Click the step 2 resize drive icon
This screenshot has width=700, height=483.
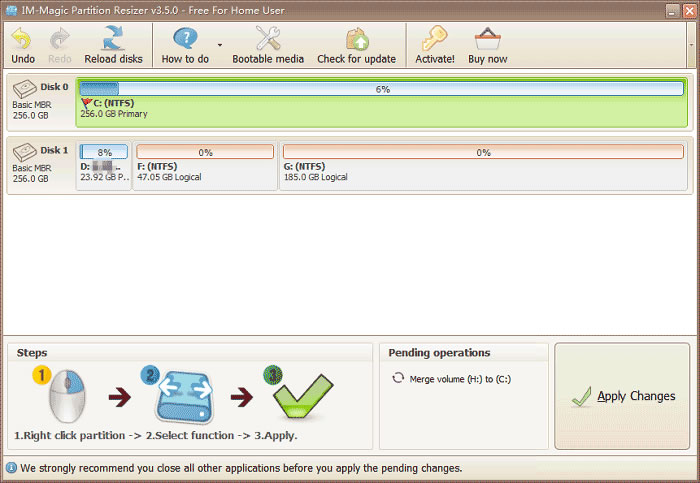click(x=184, y=396)
